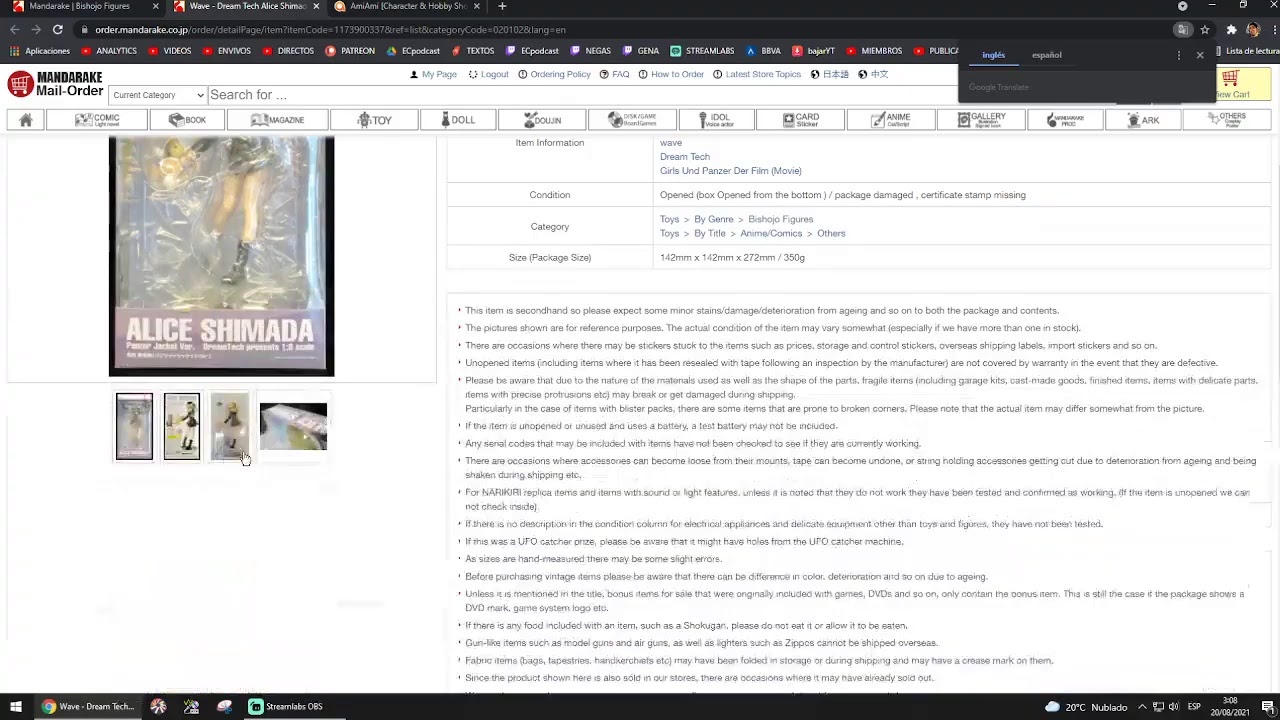
Task: Open the BOOK category
Action: 188,120
